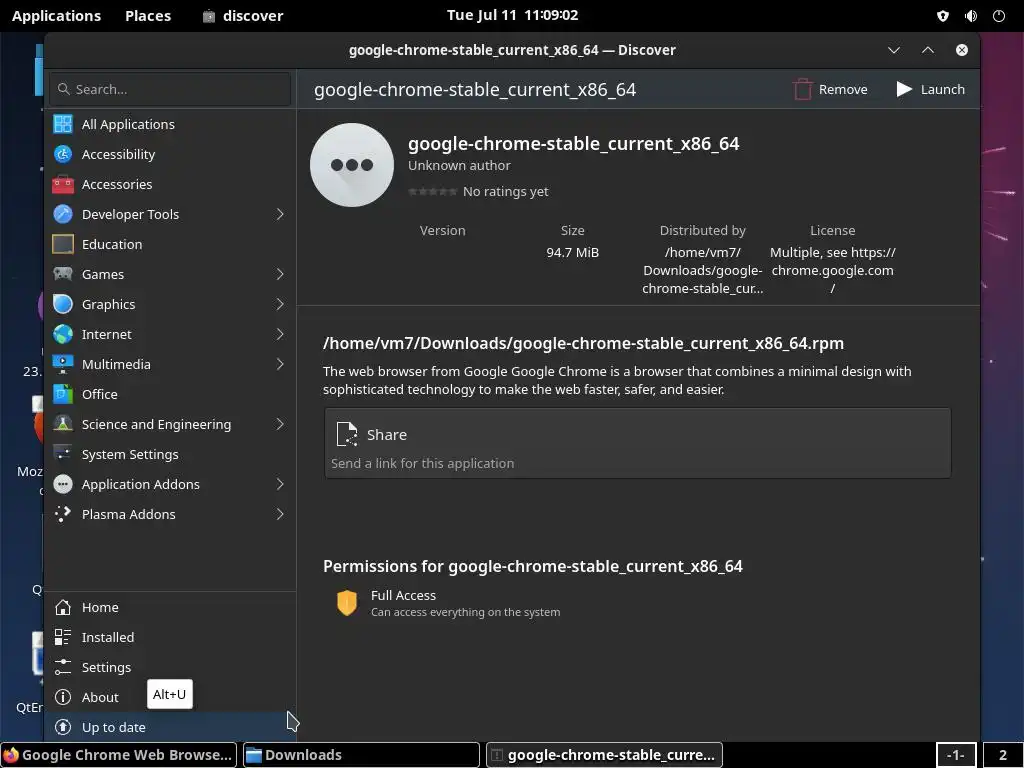Click the Remove button label
Screen dimensions: 1024x768
tap(843, 89)
